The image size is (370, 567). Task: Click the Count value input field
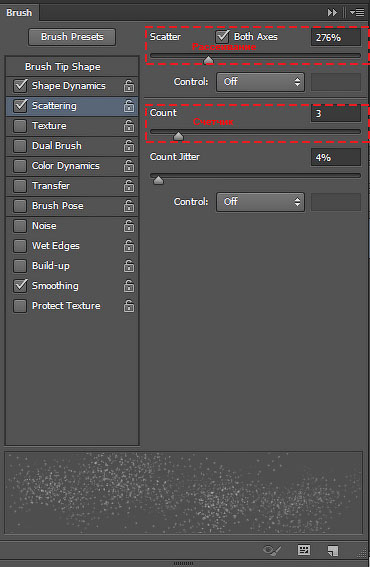click(x=336, y=113)
